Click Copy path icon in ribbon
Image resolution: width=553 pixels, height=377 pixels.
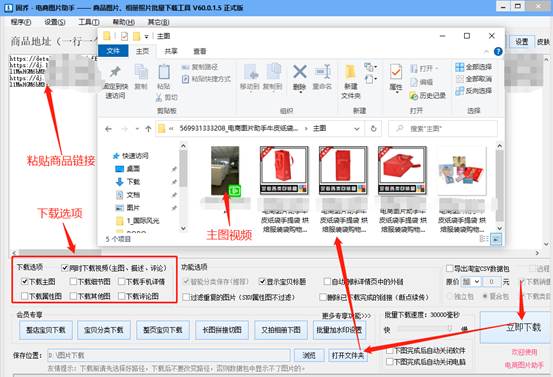[186, 67]
